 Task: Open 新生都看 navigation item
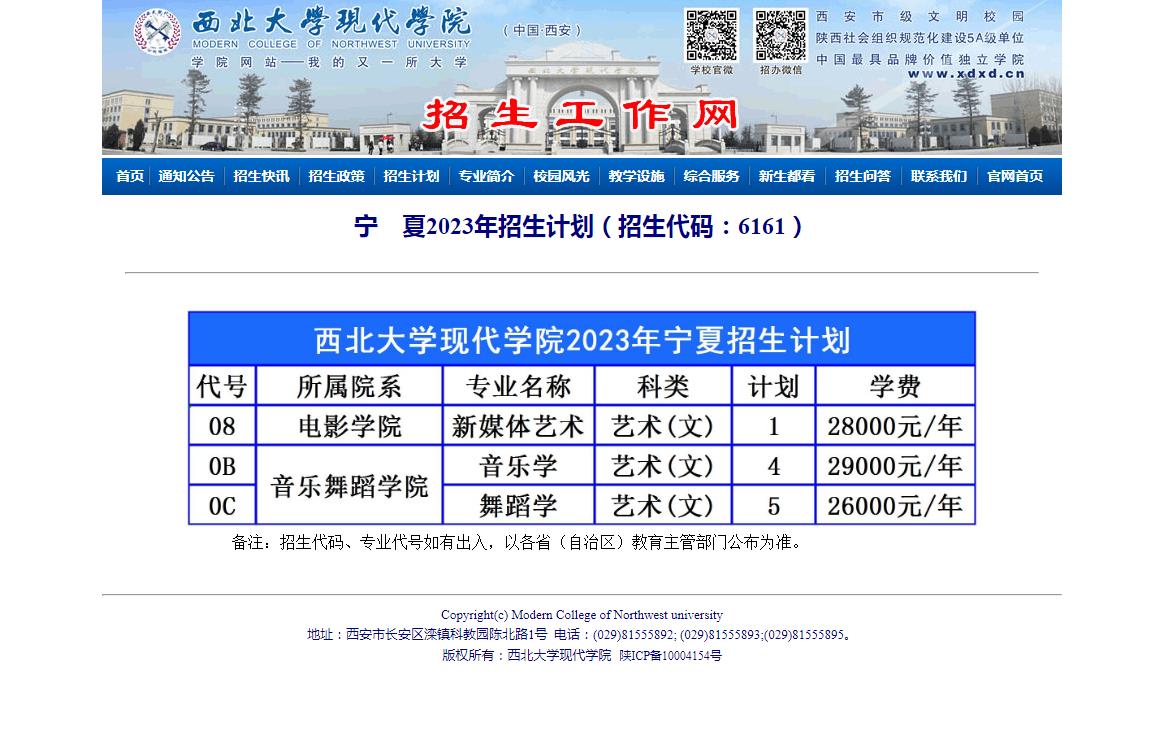786,176
